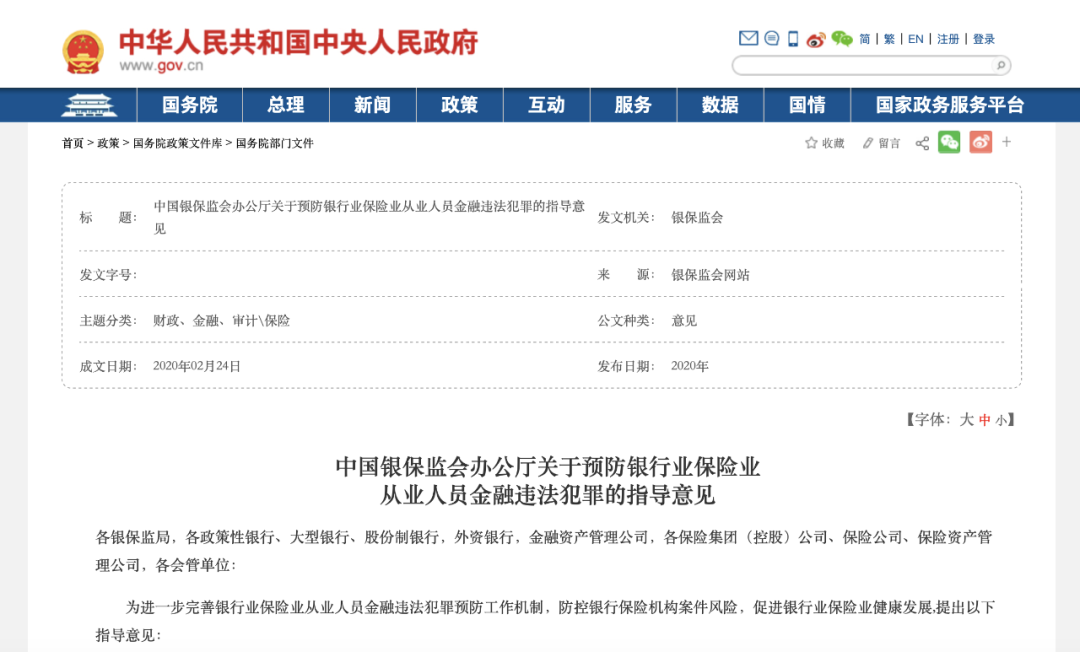This screenshot has width=1080, height=652.
Task: Click the 发布日期 value 2020年
Action: coord(689,366)
